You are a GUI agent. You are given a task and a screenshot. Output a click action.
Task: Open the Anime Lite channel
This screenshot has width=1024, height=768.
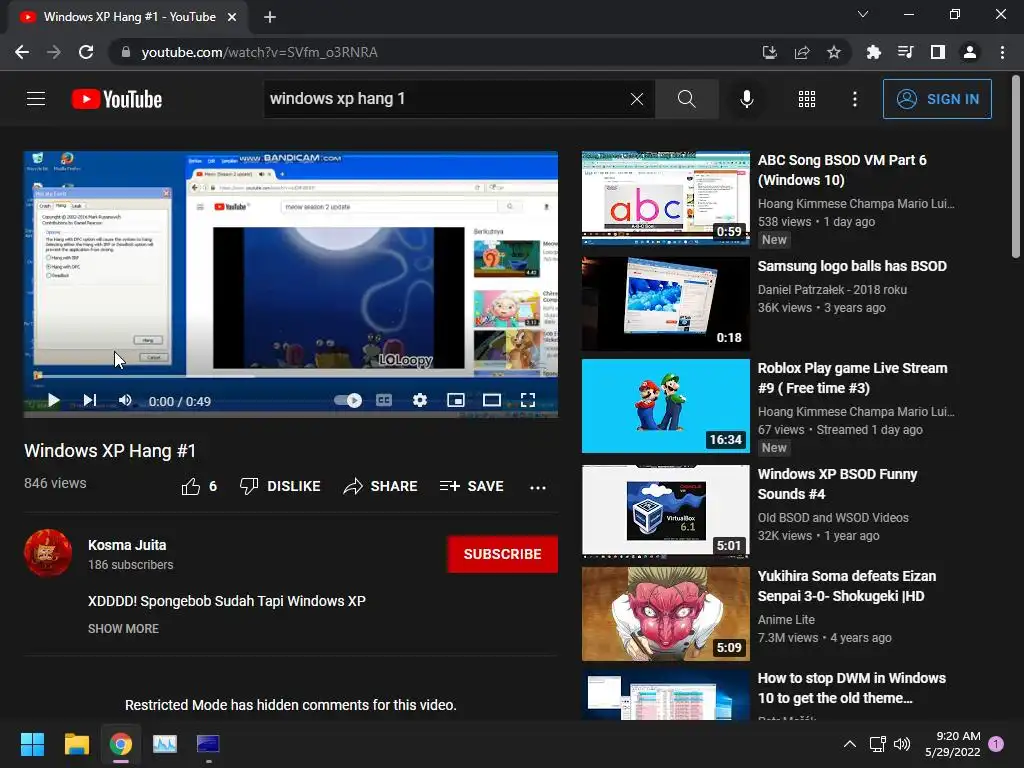(x=786, y=619)
